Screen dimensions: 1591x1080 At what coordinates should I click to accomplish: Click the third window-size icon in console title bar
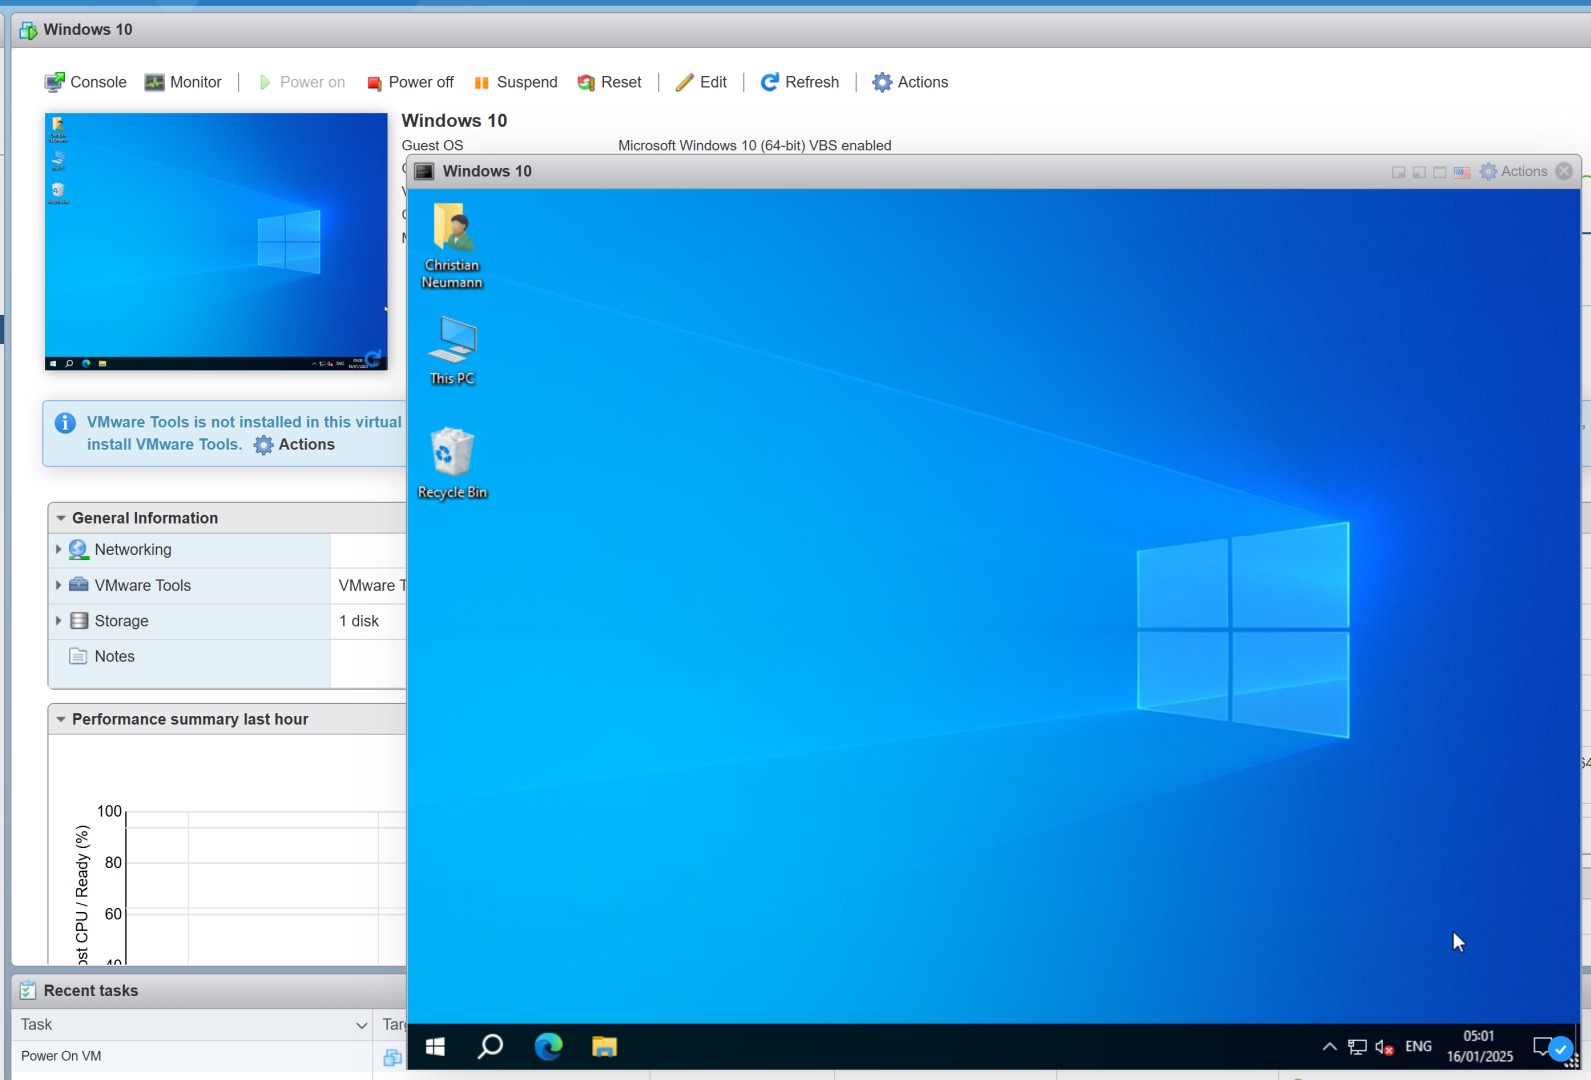[x=1440, y=172]
